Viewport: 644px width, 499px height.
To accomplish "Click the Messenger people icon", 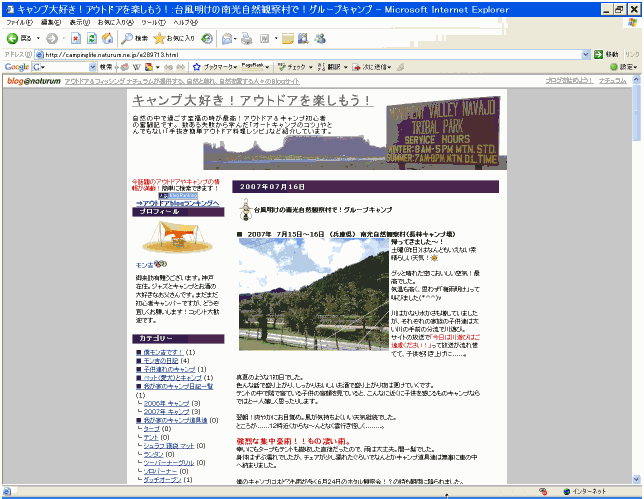I will [320, 39].
